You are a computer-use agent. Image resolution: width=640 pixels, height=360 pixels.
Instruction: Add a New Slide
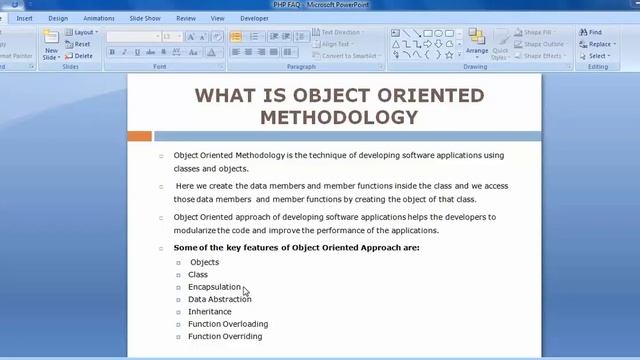pyautogui.click(x=51, y=45)
